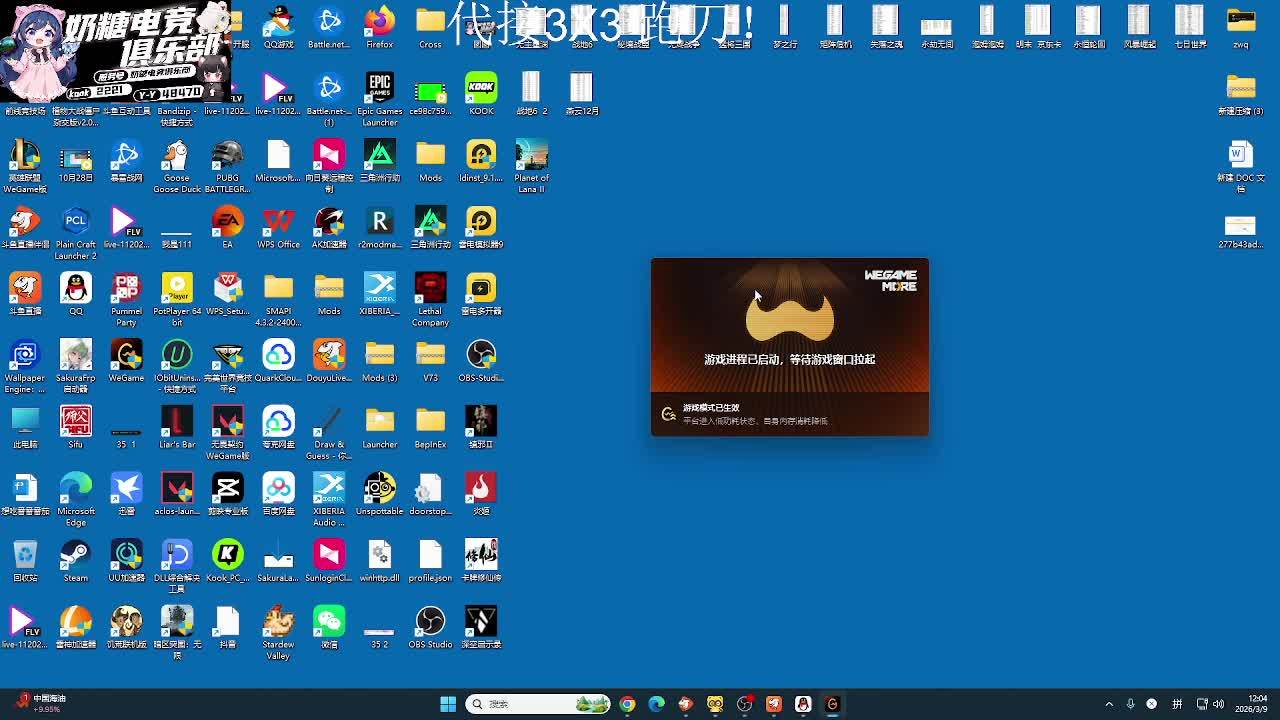The width and height of the screenshot is (1280, 720).
Task: Open the Goose Goose Duck shortcut
Action: (x=176, y=157)
